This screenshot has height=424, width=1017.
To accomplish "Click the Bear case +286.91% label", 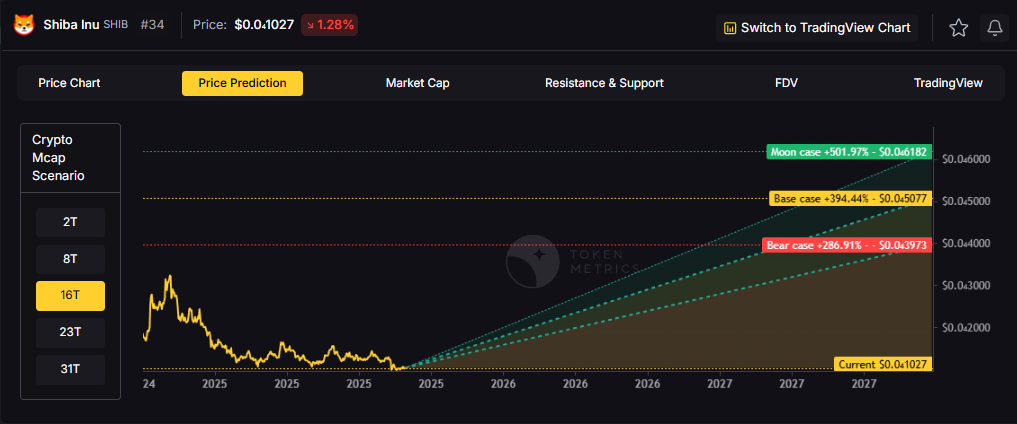I will (847, 245).
